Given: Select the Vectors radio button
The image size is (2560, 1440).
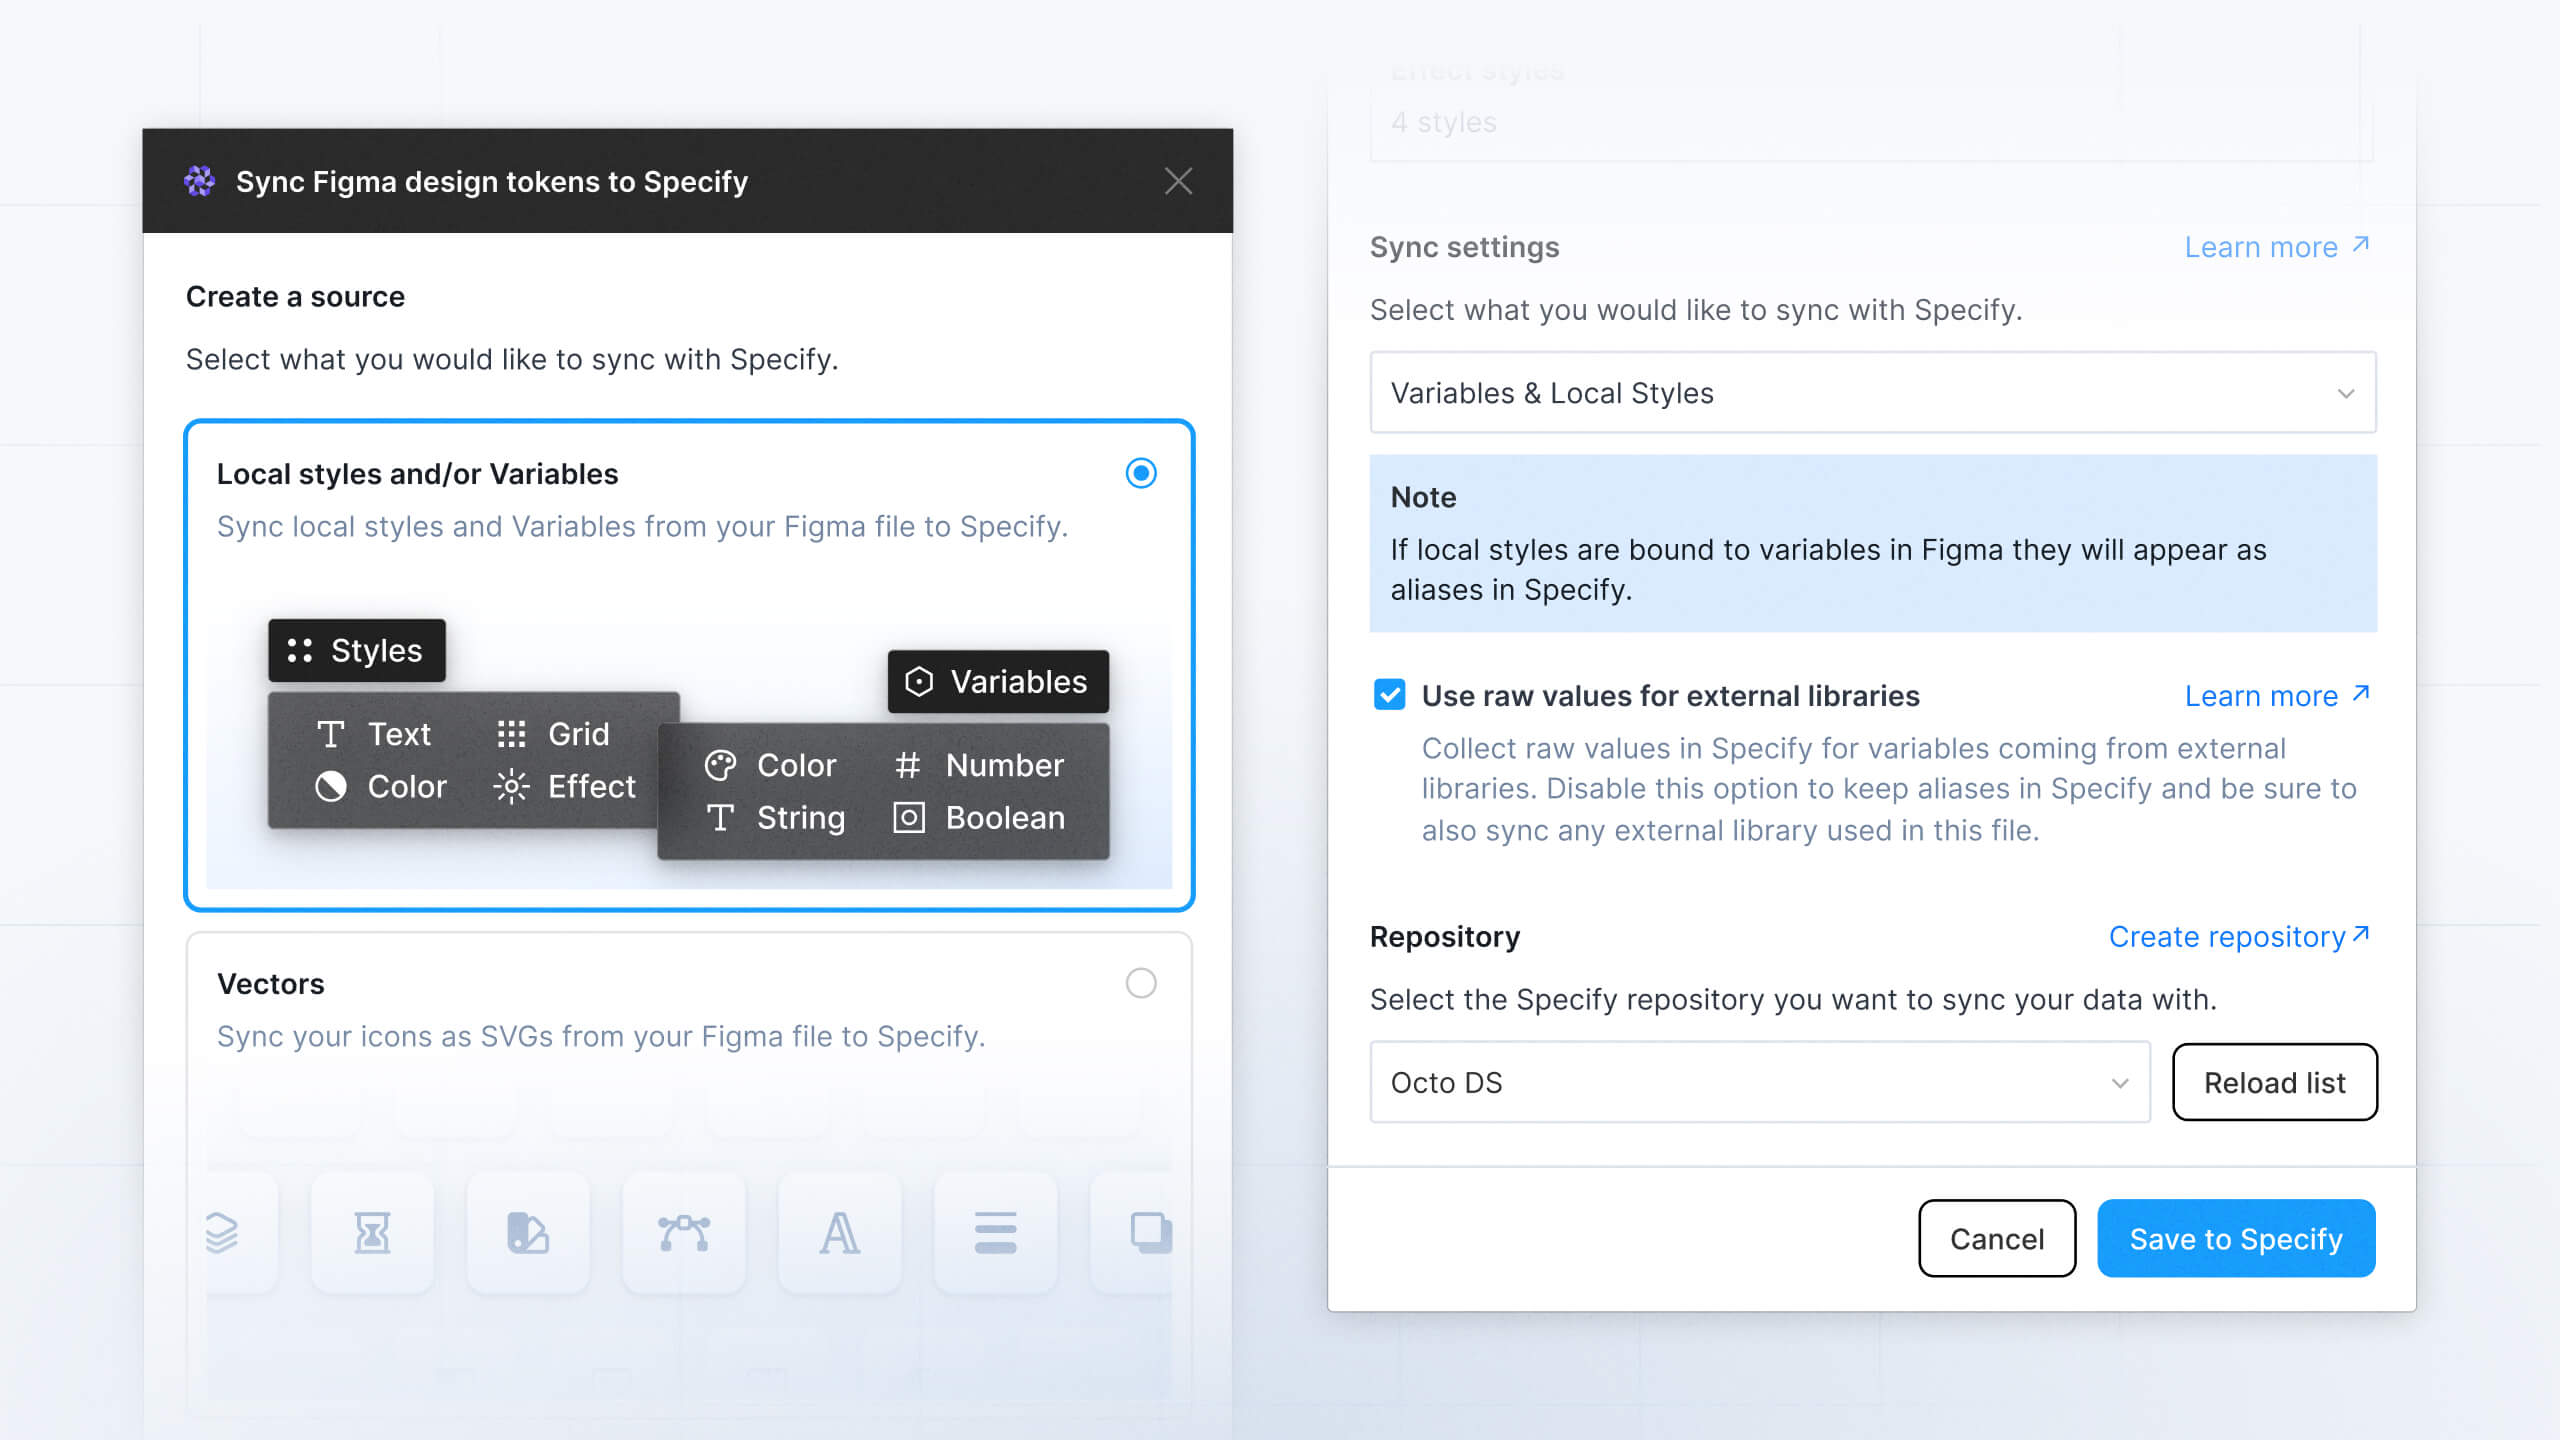Looking at the screenshot, I should (1141, 983).
